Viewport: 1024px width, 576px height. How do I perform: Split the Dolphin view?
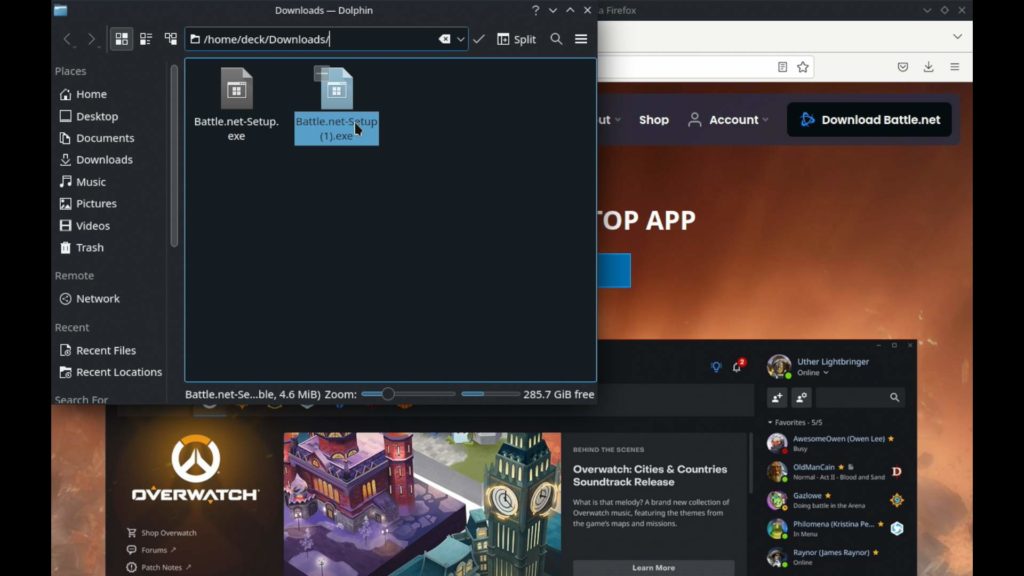click(x=517, y=39)
